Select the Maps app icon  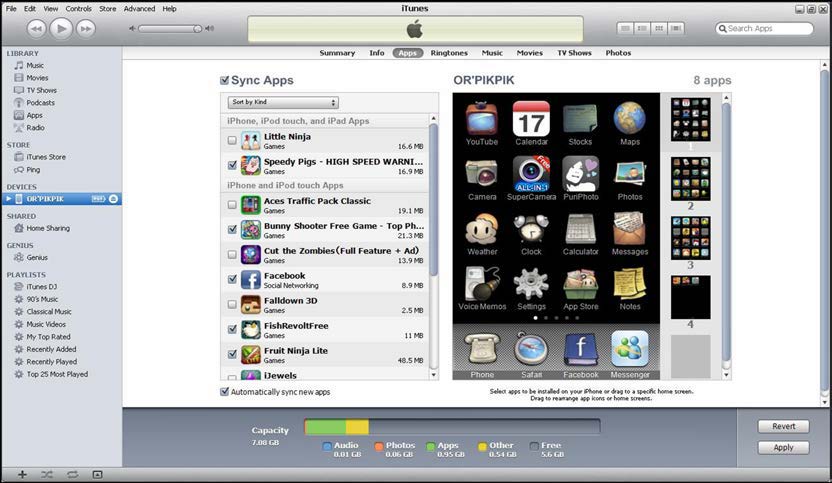pyautogui.click(x=630, y=118)
